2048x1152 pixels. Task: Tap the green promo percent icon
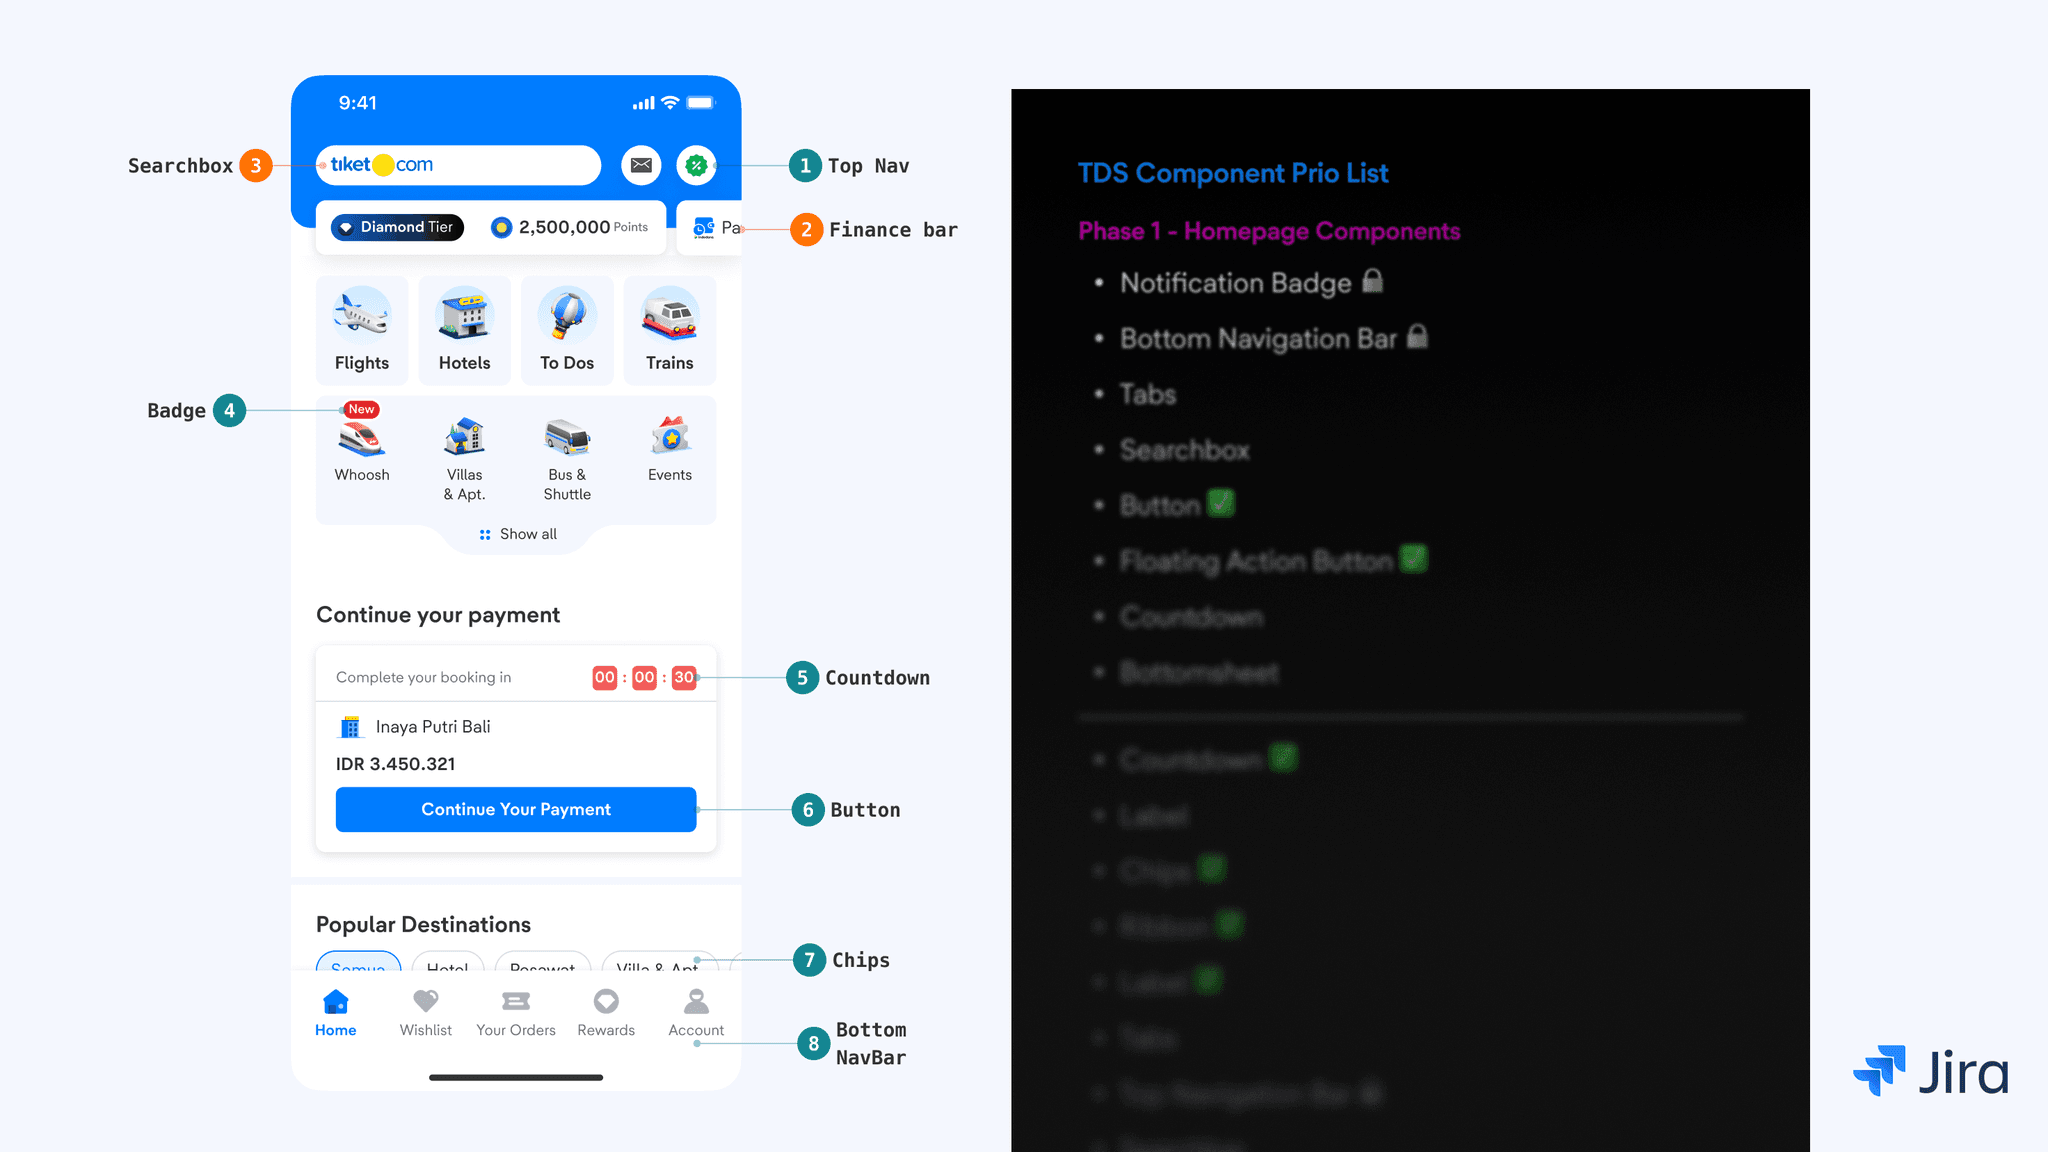[x=696, y=165]
